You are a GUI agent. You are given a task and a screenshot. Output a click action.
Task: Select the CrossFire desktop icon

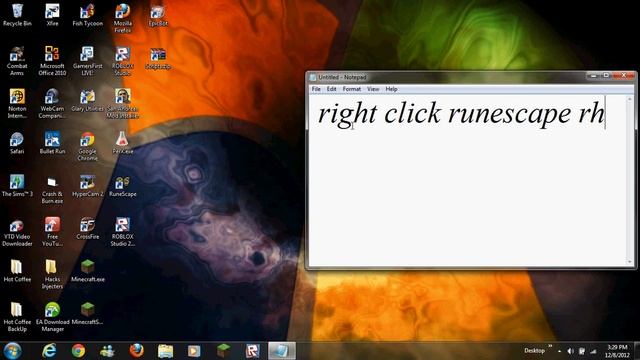[87, 228]
